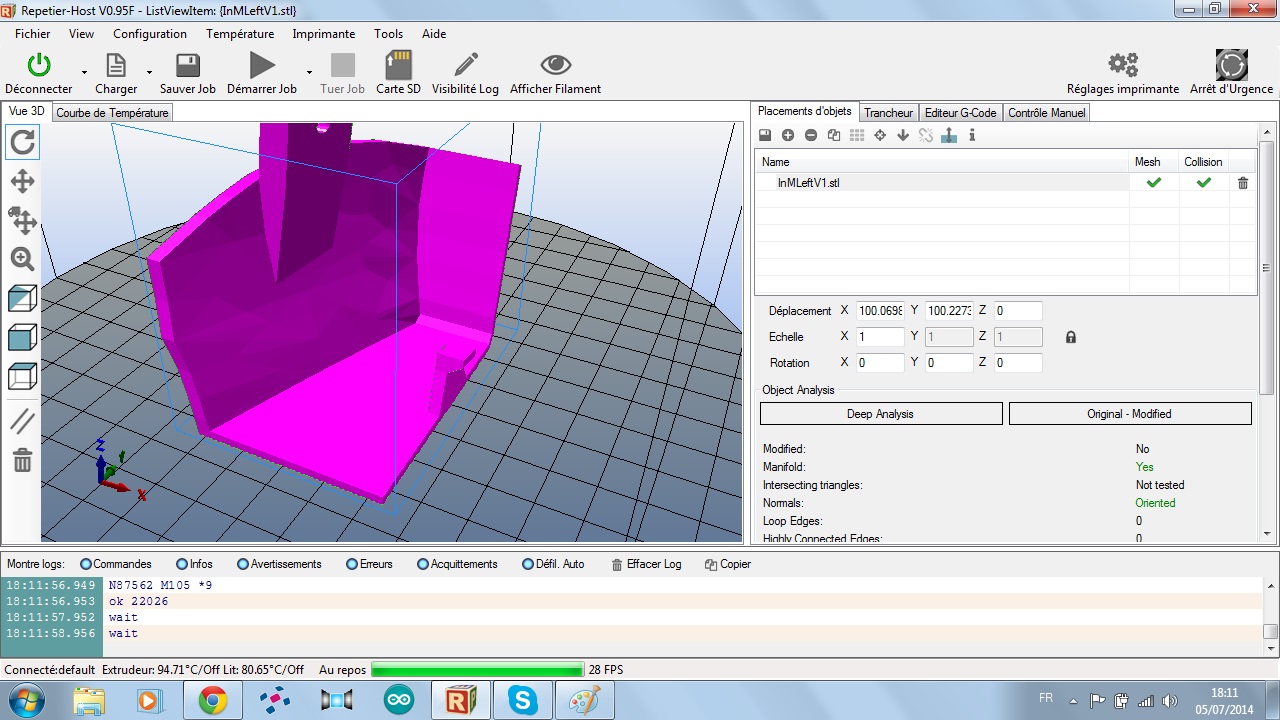Image resolution: width=1280 pixels, height=720 pixels.
Task: Click the Deep Analysis button
Action: (881, 414)
